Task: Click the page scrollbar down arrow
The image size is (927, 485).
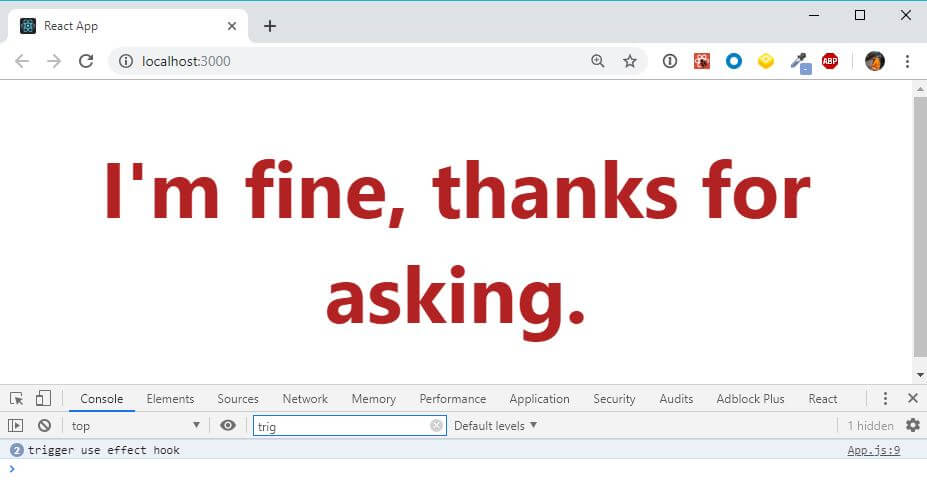Action: [920, 374]
